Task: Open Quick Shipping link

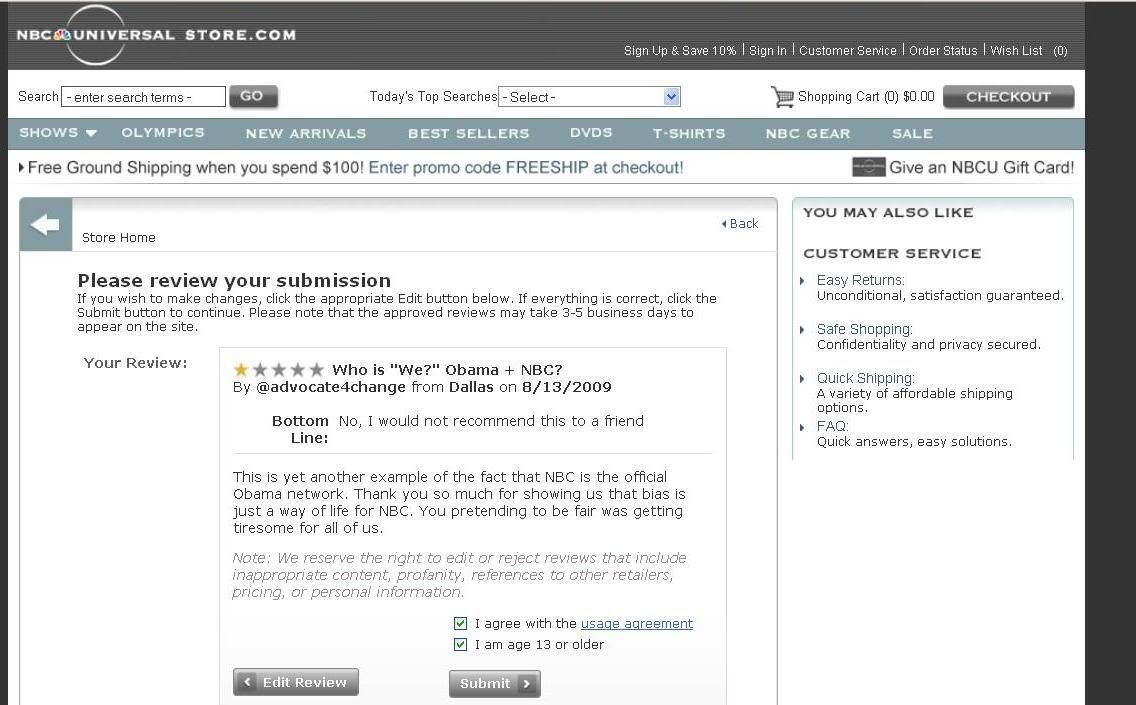Action: pos(866,377)
